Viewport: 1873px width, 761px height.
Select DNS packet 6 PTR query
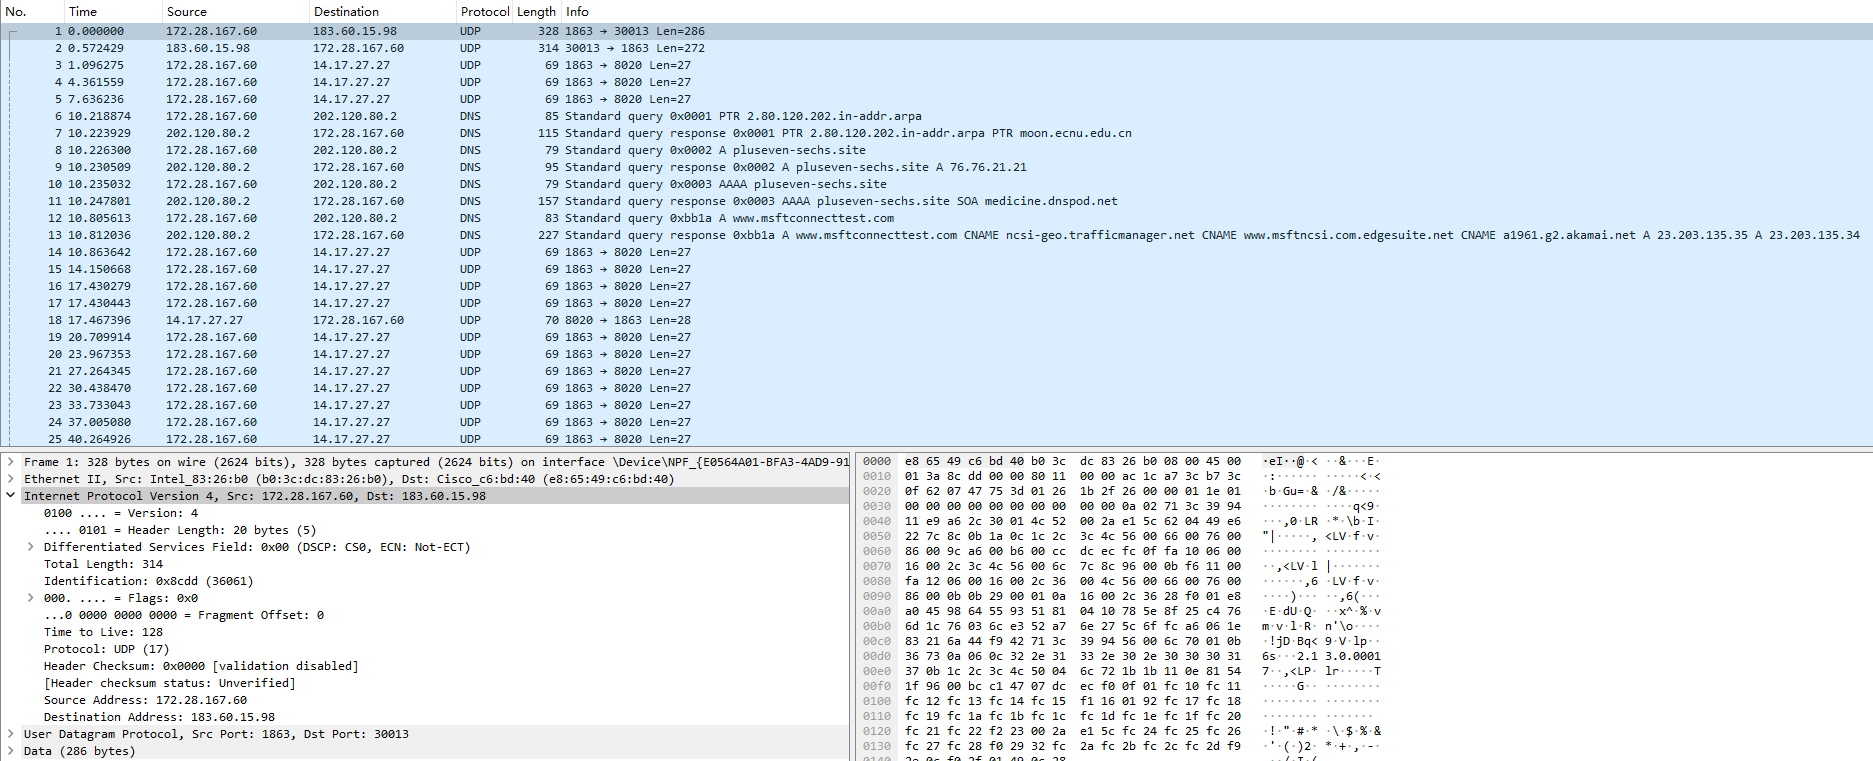coord(936,116)
